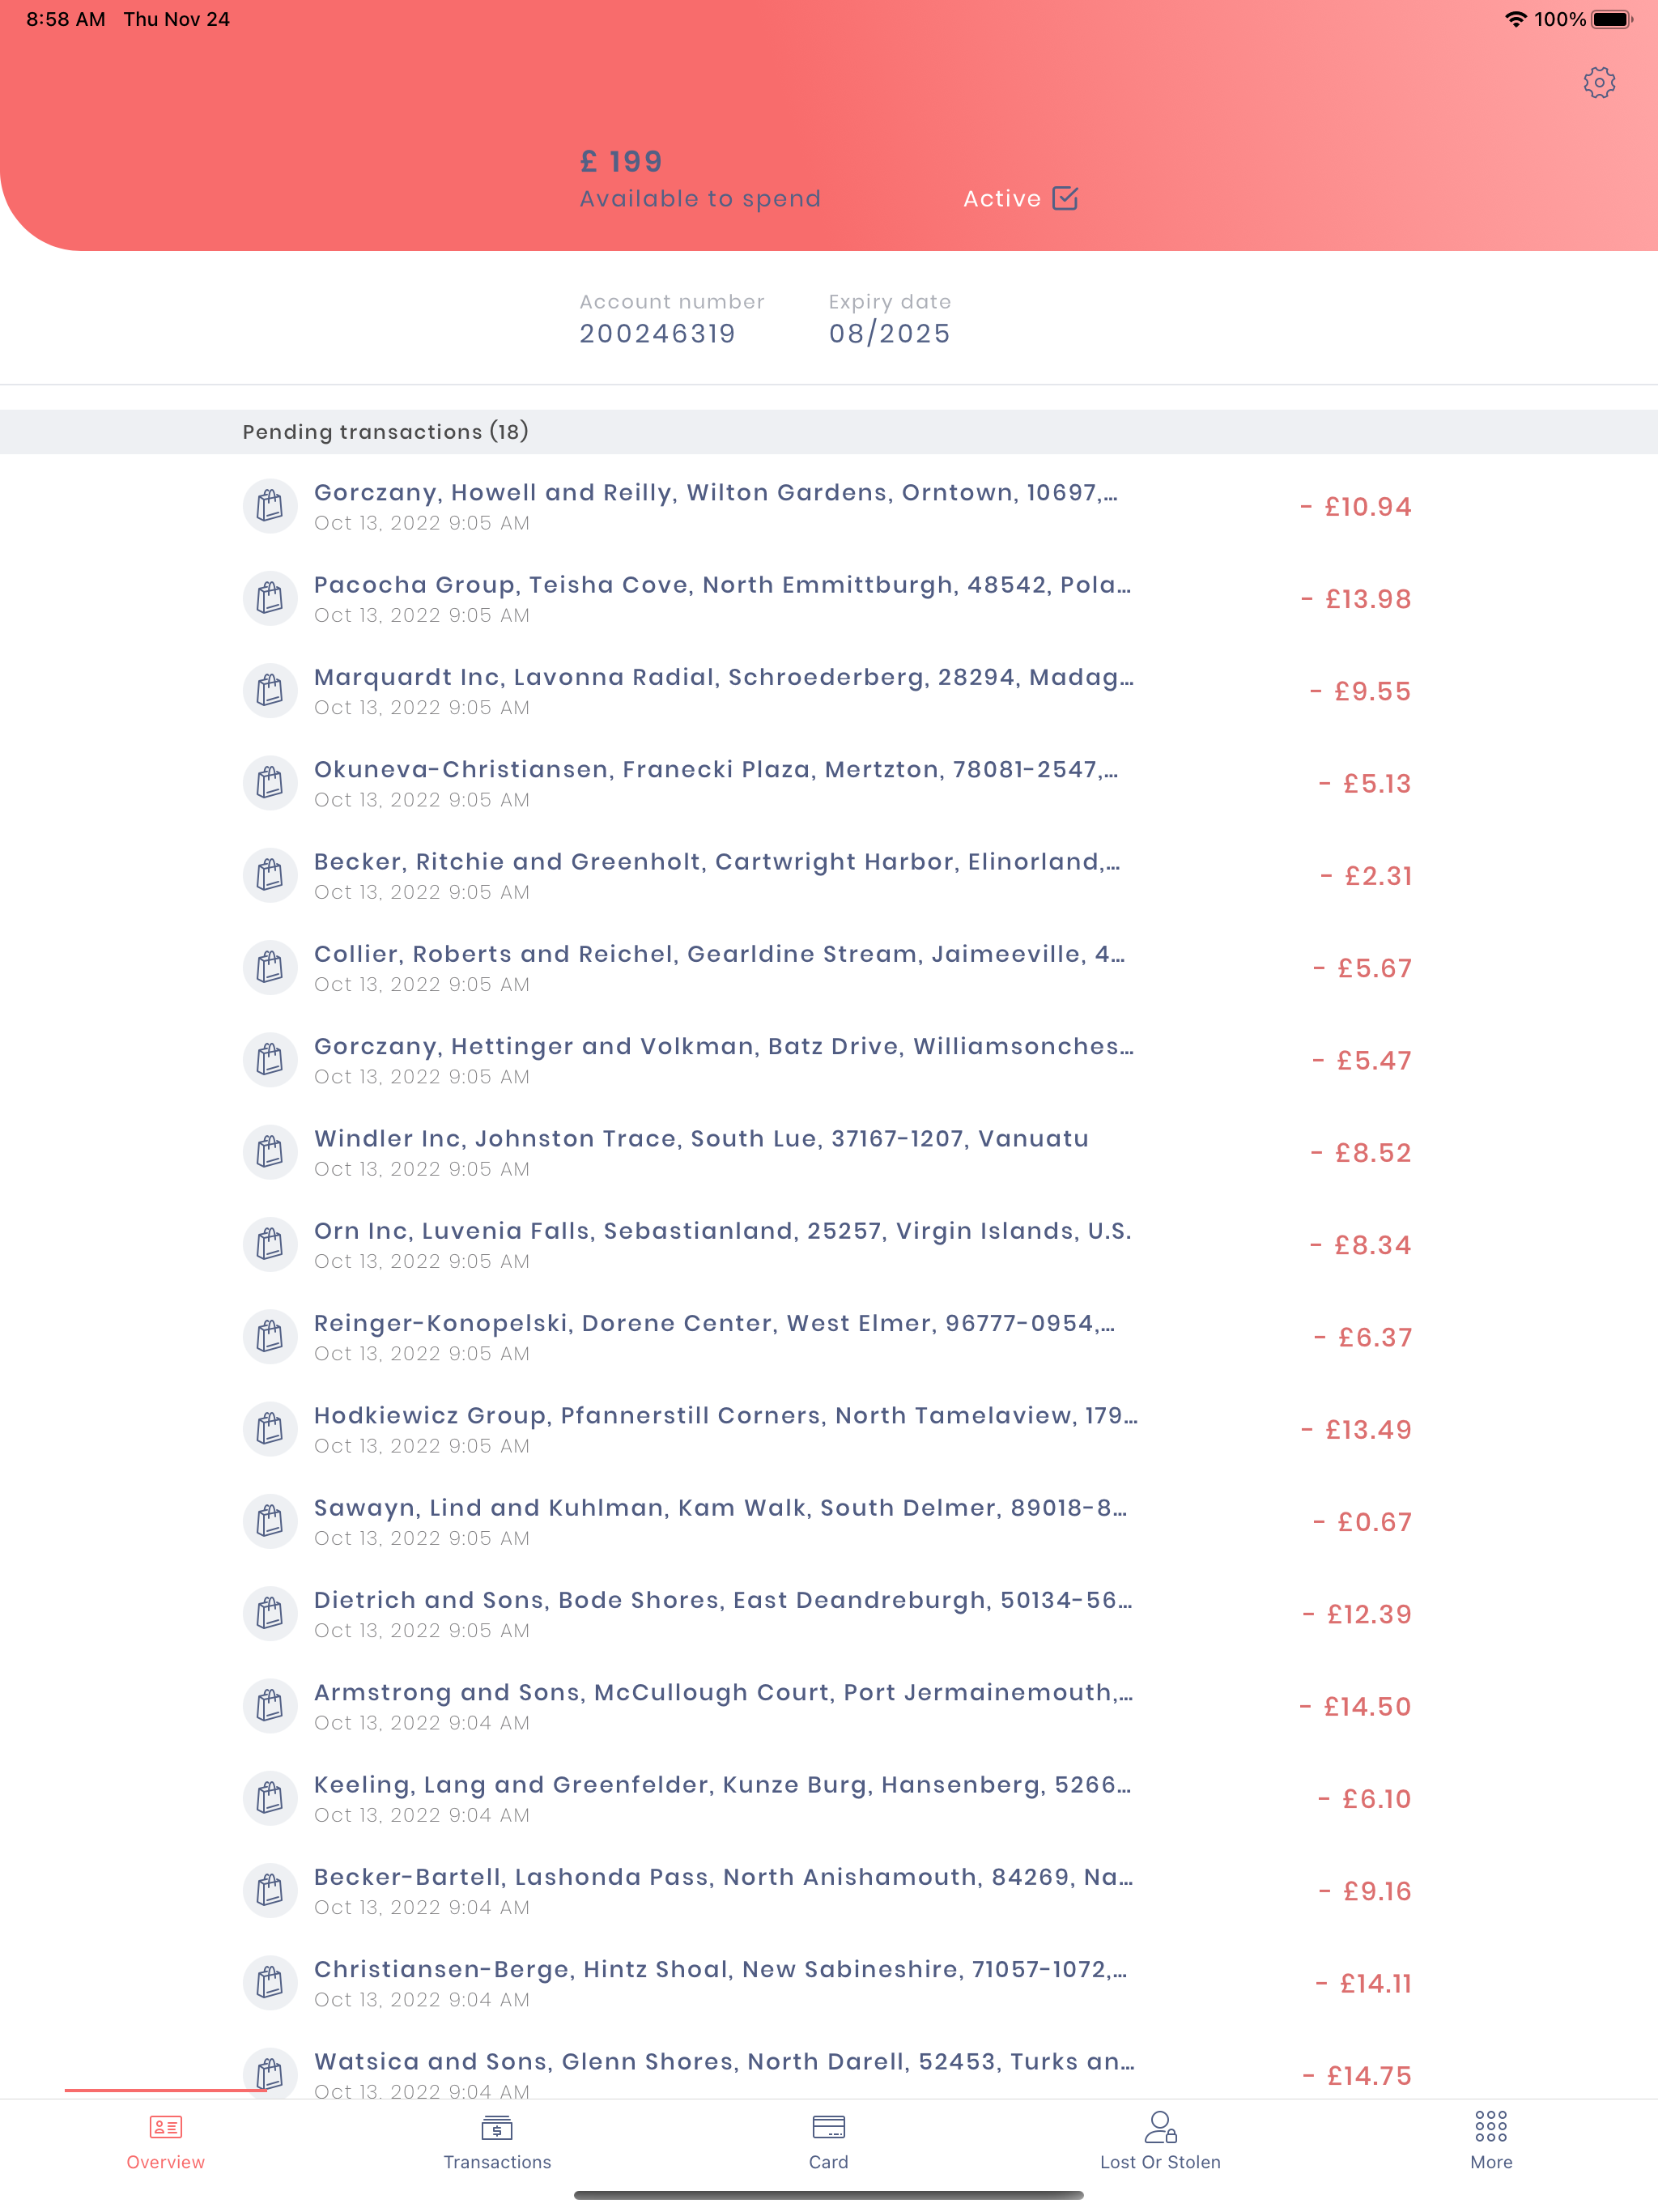The width and height of the screenshot is (1658, 2212).
Task: Tap the 8:58 AM clock in status bar
Action: tap(65, 19)
